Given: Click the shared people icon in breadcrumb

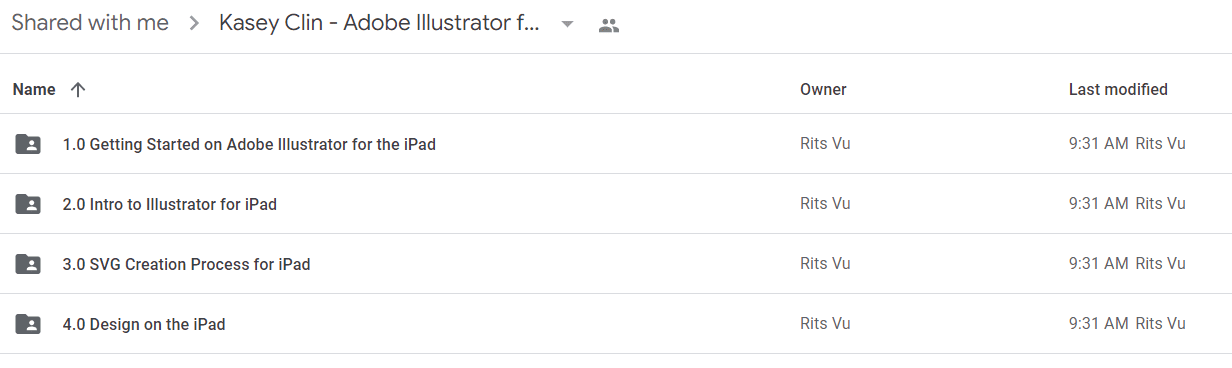Looking at the screenshot, I should (x=609, y=26).
